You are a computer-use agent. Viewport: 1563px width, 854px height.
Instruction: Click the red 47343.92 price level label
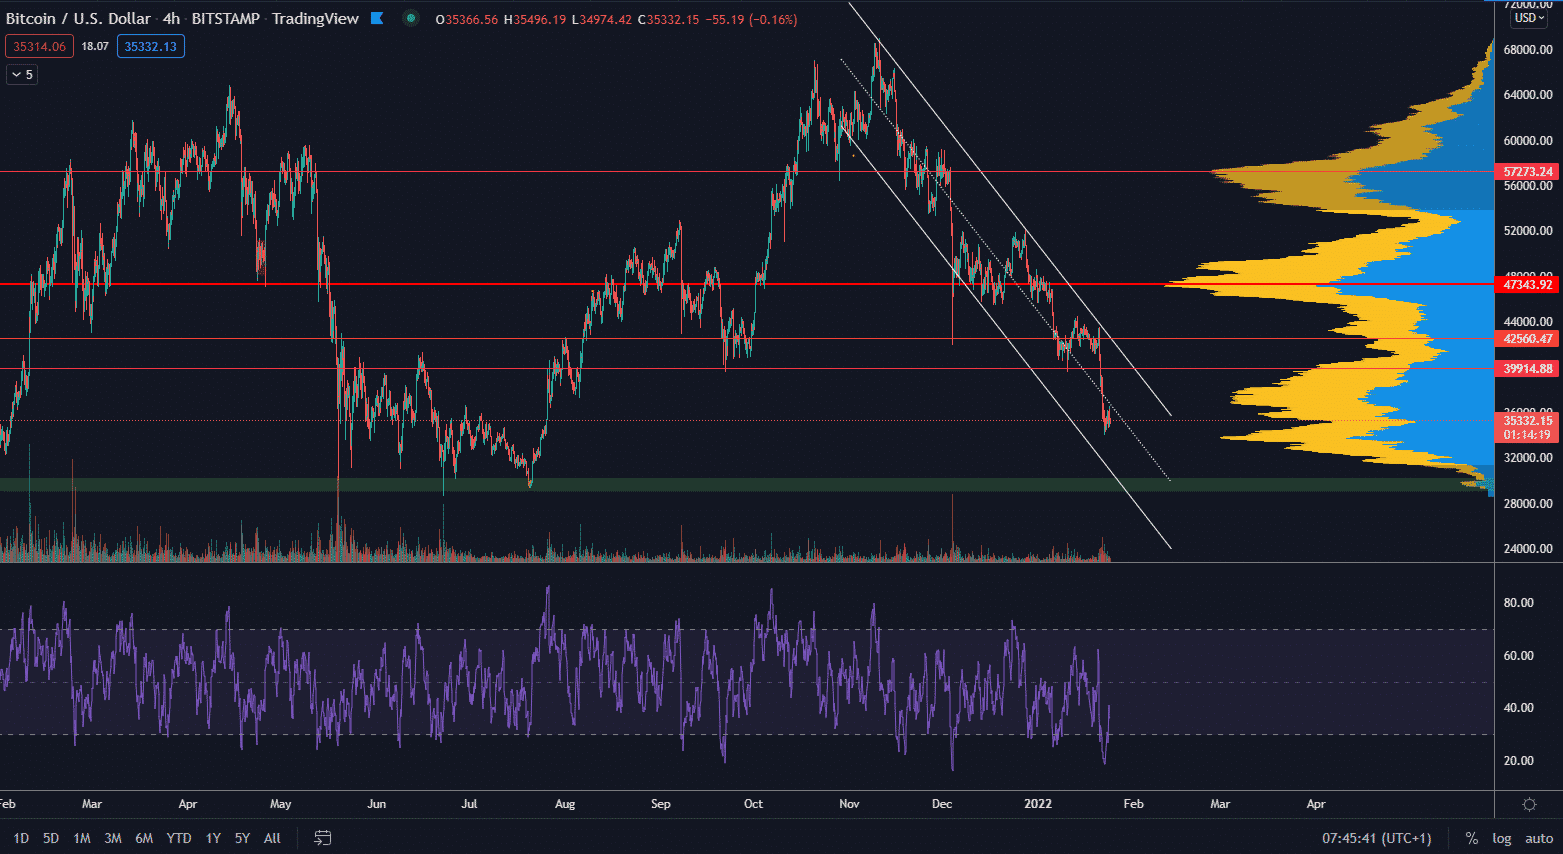[1527, 285]
